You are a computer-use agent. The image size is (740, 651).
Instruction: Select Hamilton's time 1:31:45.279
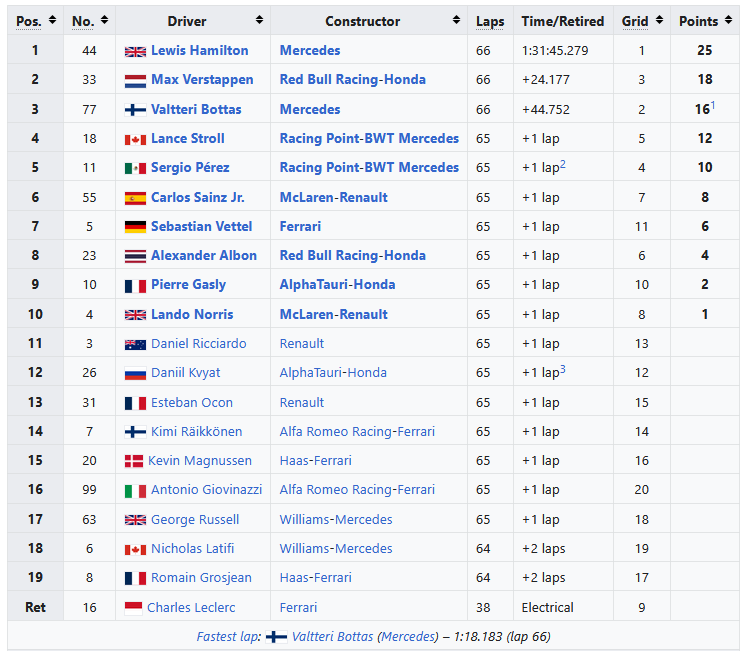click(x=555, y=51)
